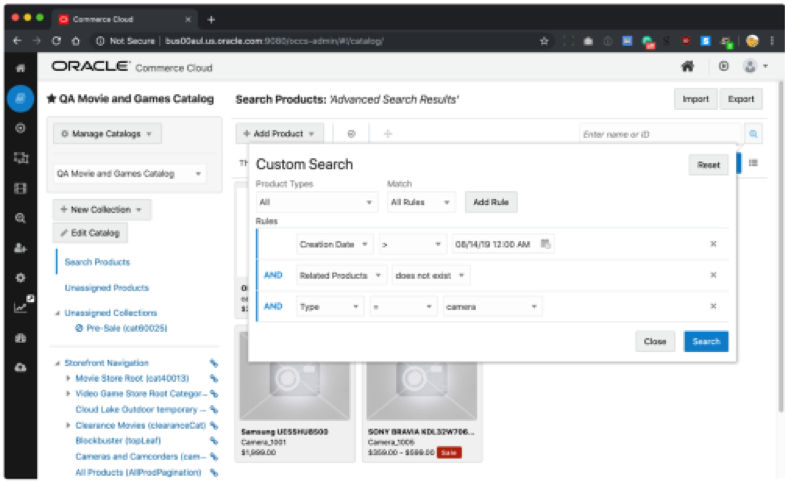This screenshot has height=483, width=785.
Task: Open the 'does not exist' operator dropdown
Action: tap(434, 275)
